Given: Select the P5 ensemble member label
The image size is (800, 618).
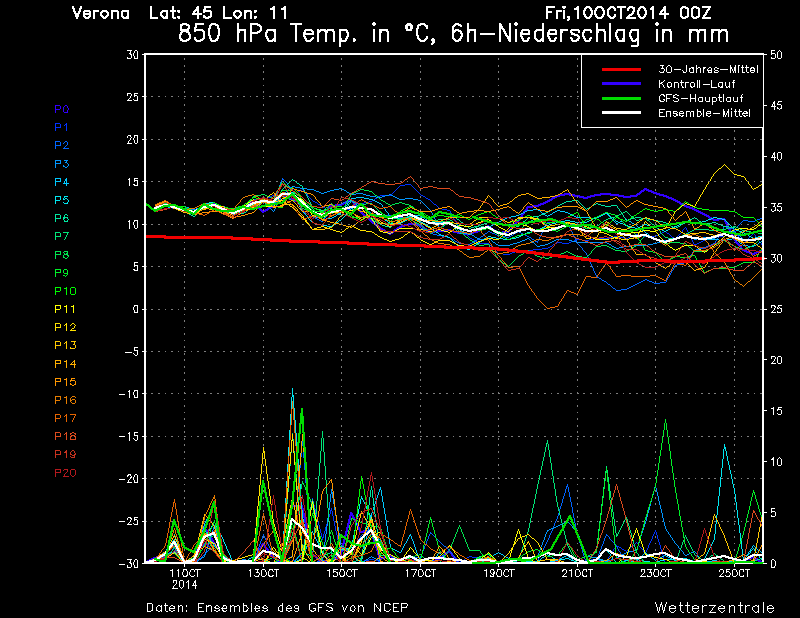Looking at the screenshot, I should click(x=62, y=200).
